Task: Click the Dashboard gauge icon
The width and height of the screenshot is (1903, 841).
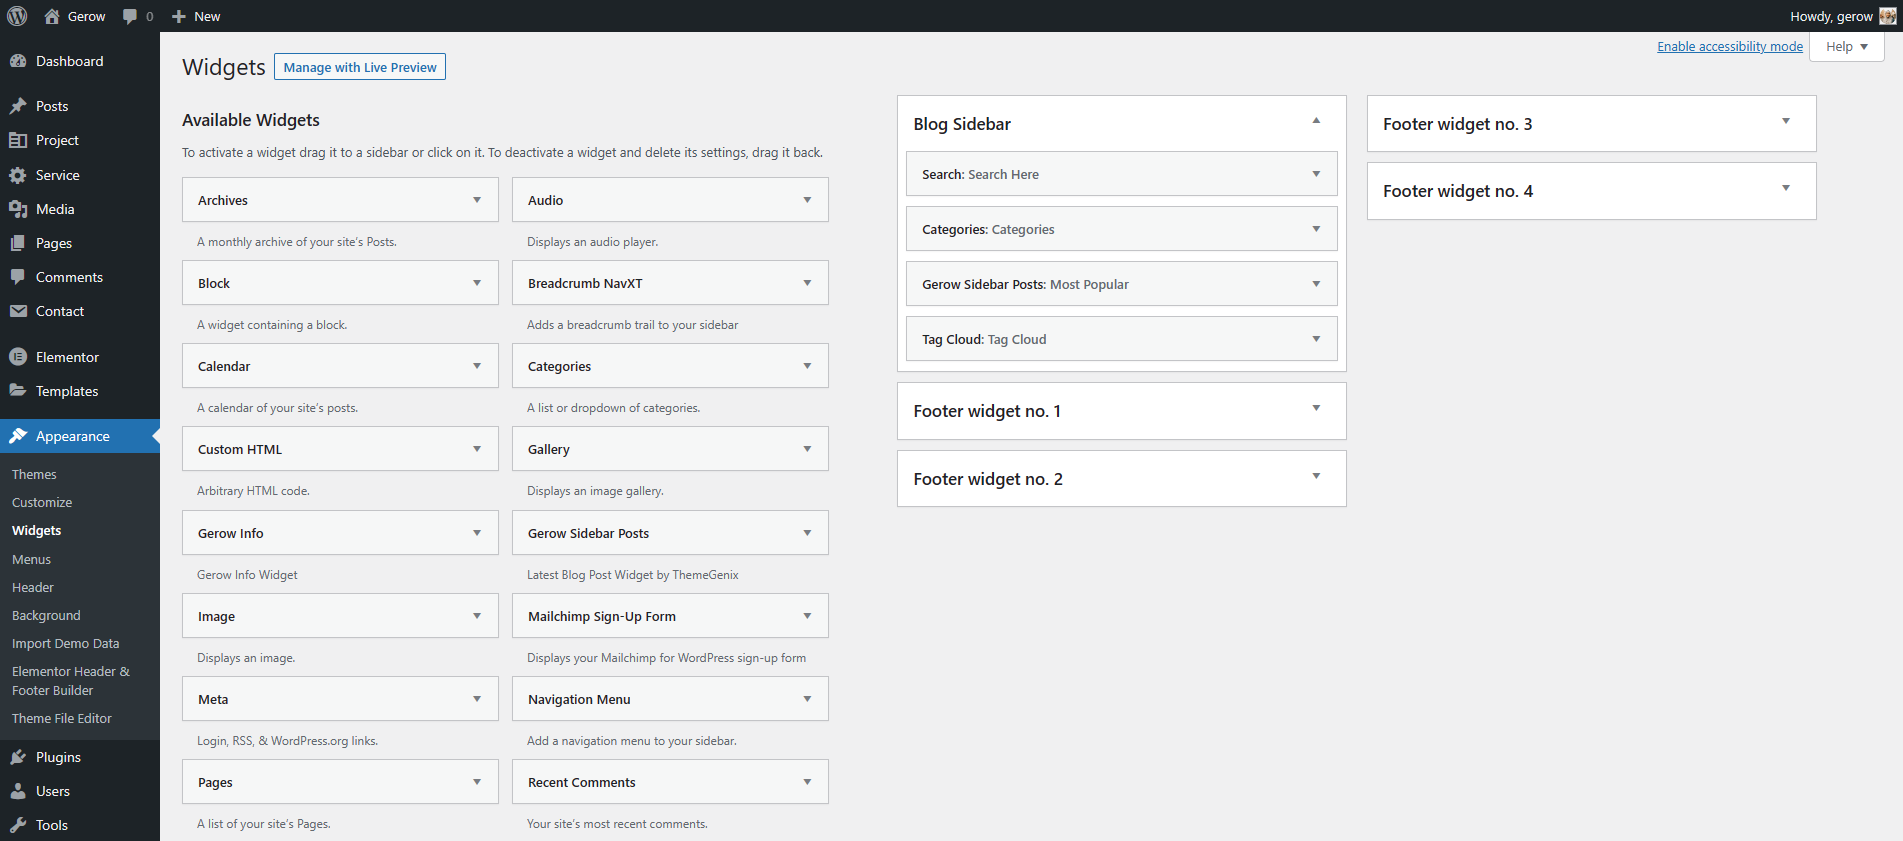Action: [x=18, y=61]
